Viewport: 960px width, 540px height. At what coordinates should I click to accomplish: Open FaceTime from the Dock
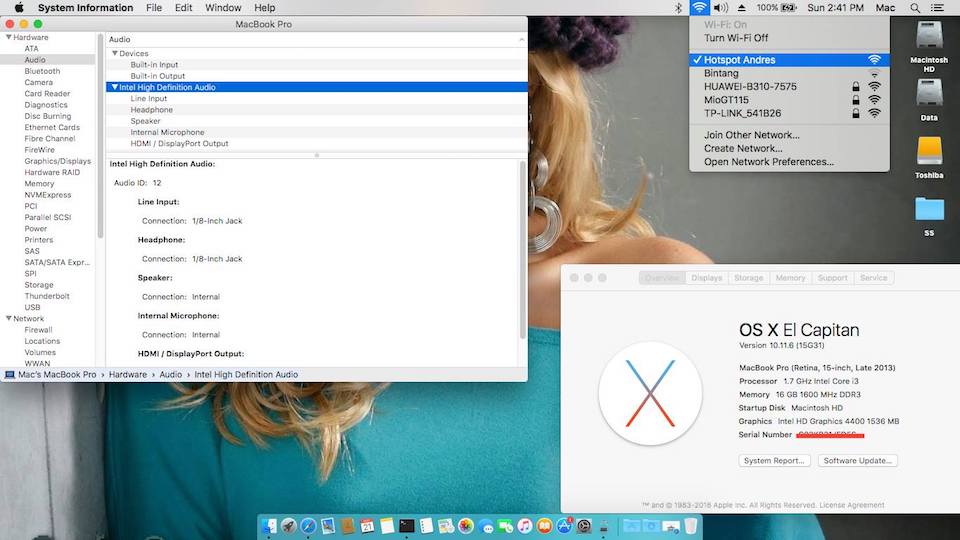[x=505, y=526]
